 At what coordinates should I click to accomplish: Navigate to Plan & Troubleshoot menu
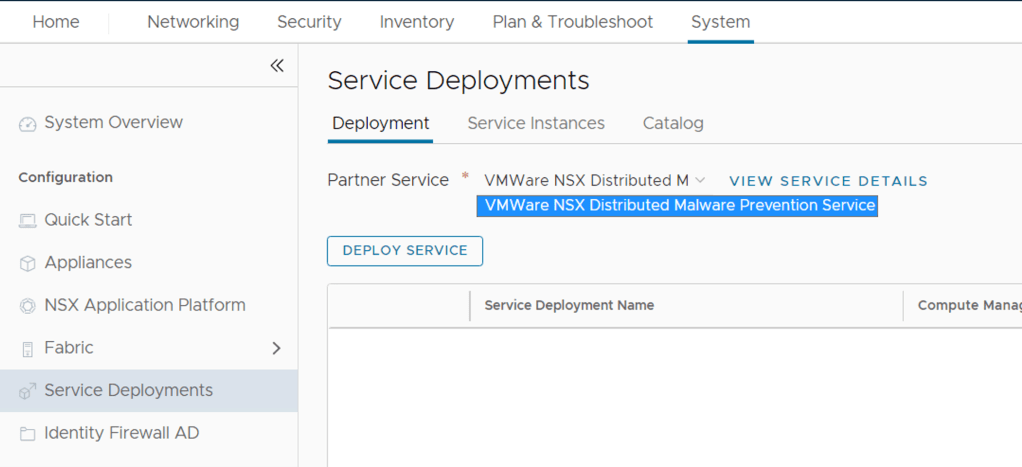pyautogui.click(x=572, y=22)
